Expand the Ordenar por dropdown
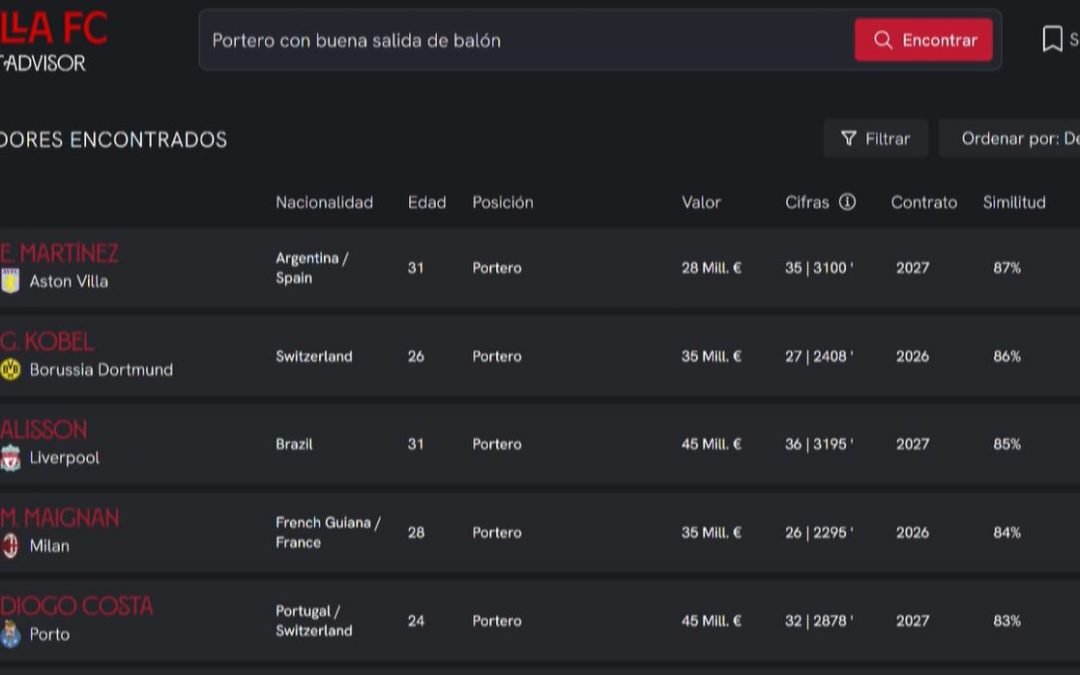This screenshot has width=1080, height=675. coord(1010,138)
